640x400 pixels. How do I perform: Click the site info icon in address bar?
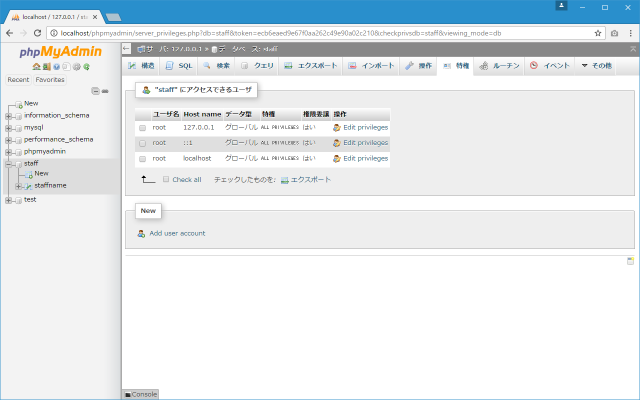(x=54, y=33)
